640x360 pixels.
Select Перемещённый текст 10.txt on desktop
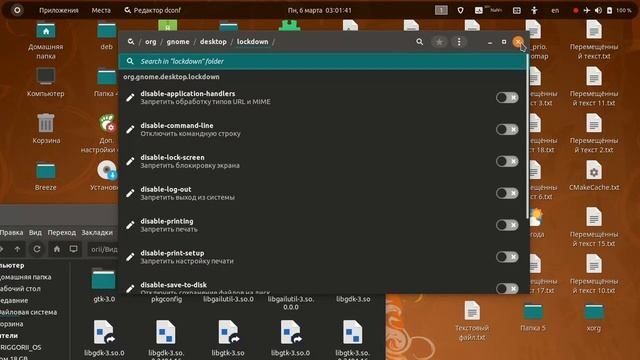(594, 274)
